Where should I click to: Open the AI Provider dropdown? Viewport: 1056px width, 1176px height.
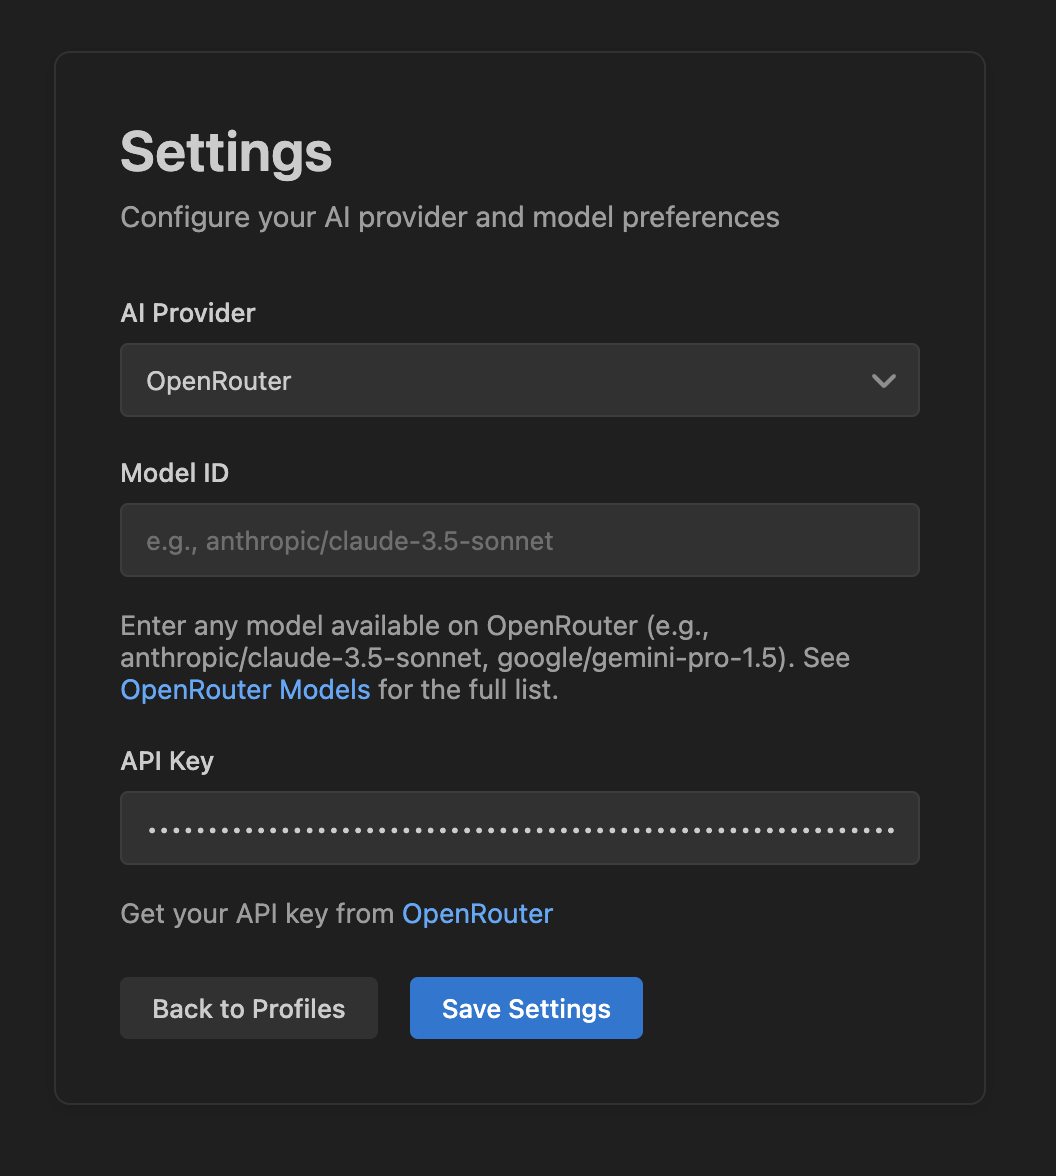(x=519, y=380)
